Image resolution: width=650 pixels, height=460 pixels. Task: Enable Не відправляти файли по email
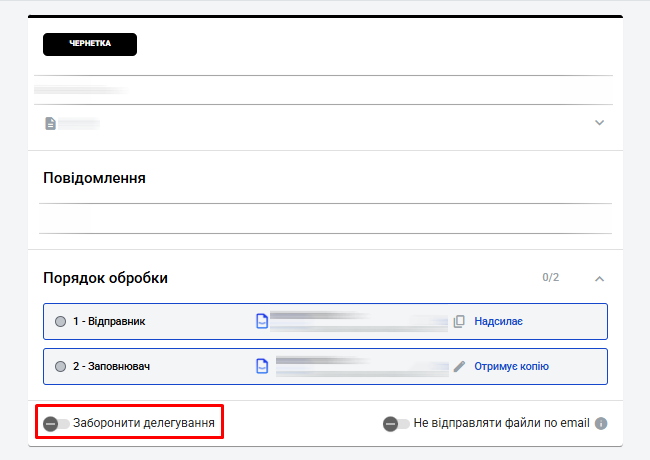pyautogui.click(x=396, y=424)
